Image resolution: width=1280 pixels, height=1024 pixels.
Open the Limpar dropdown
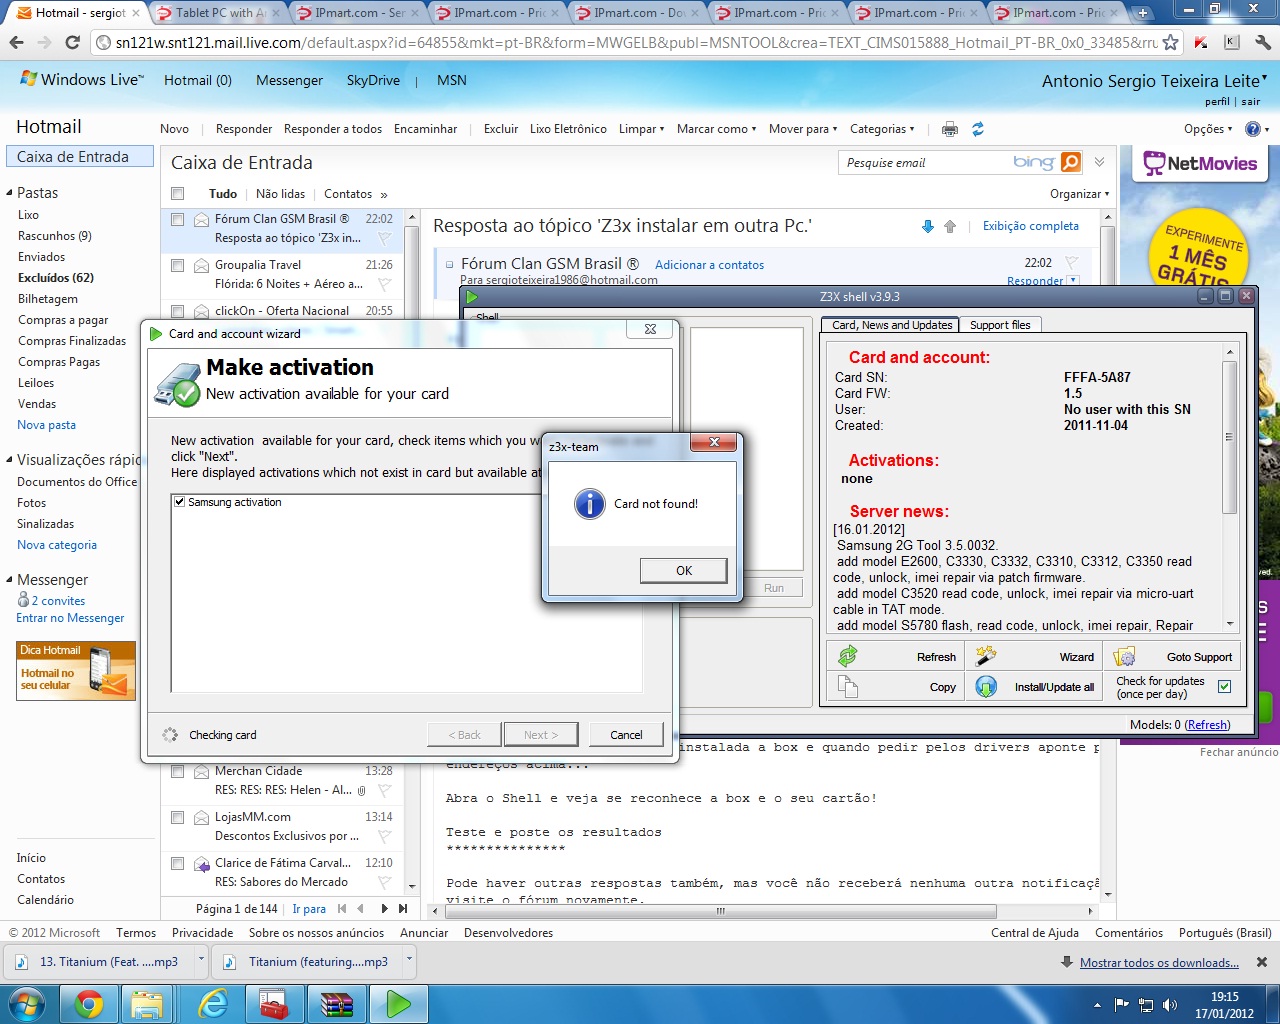click(x=641, y=129)
